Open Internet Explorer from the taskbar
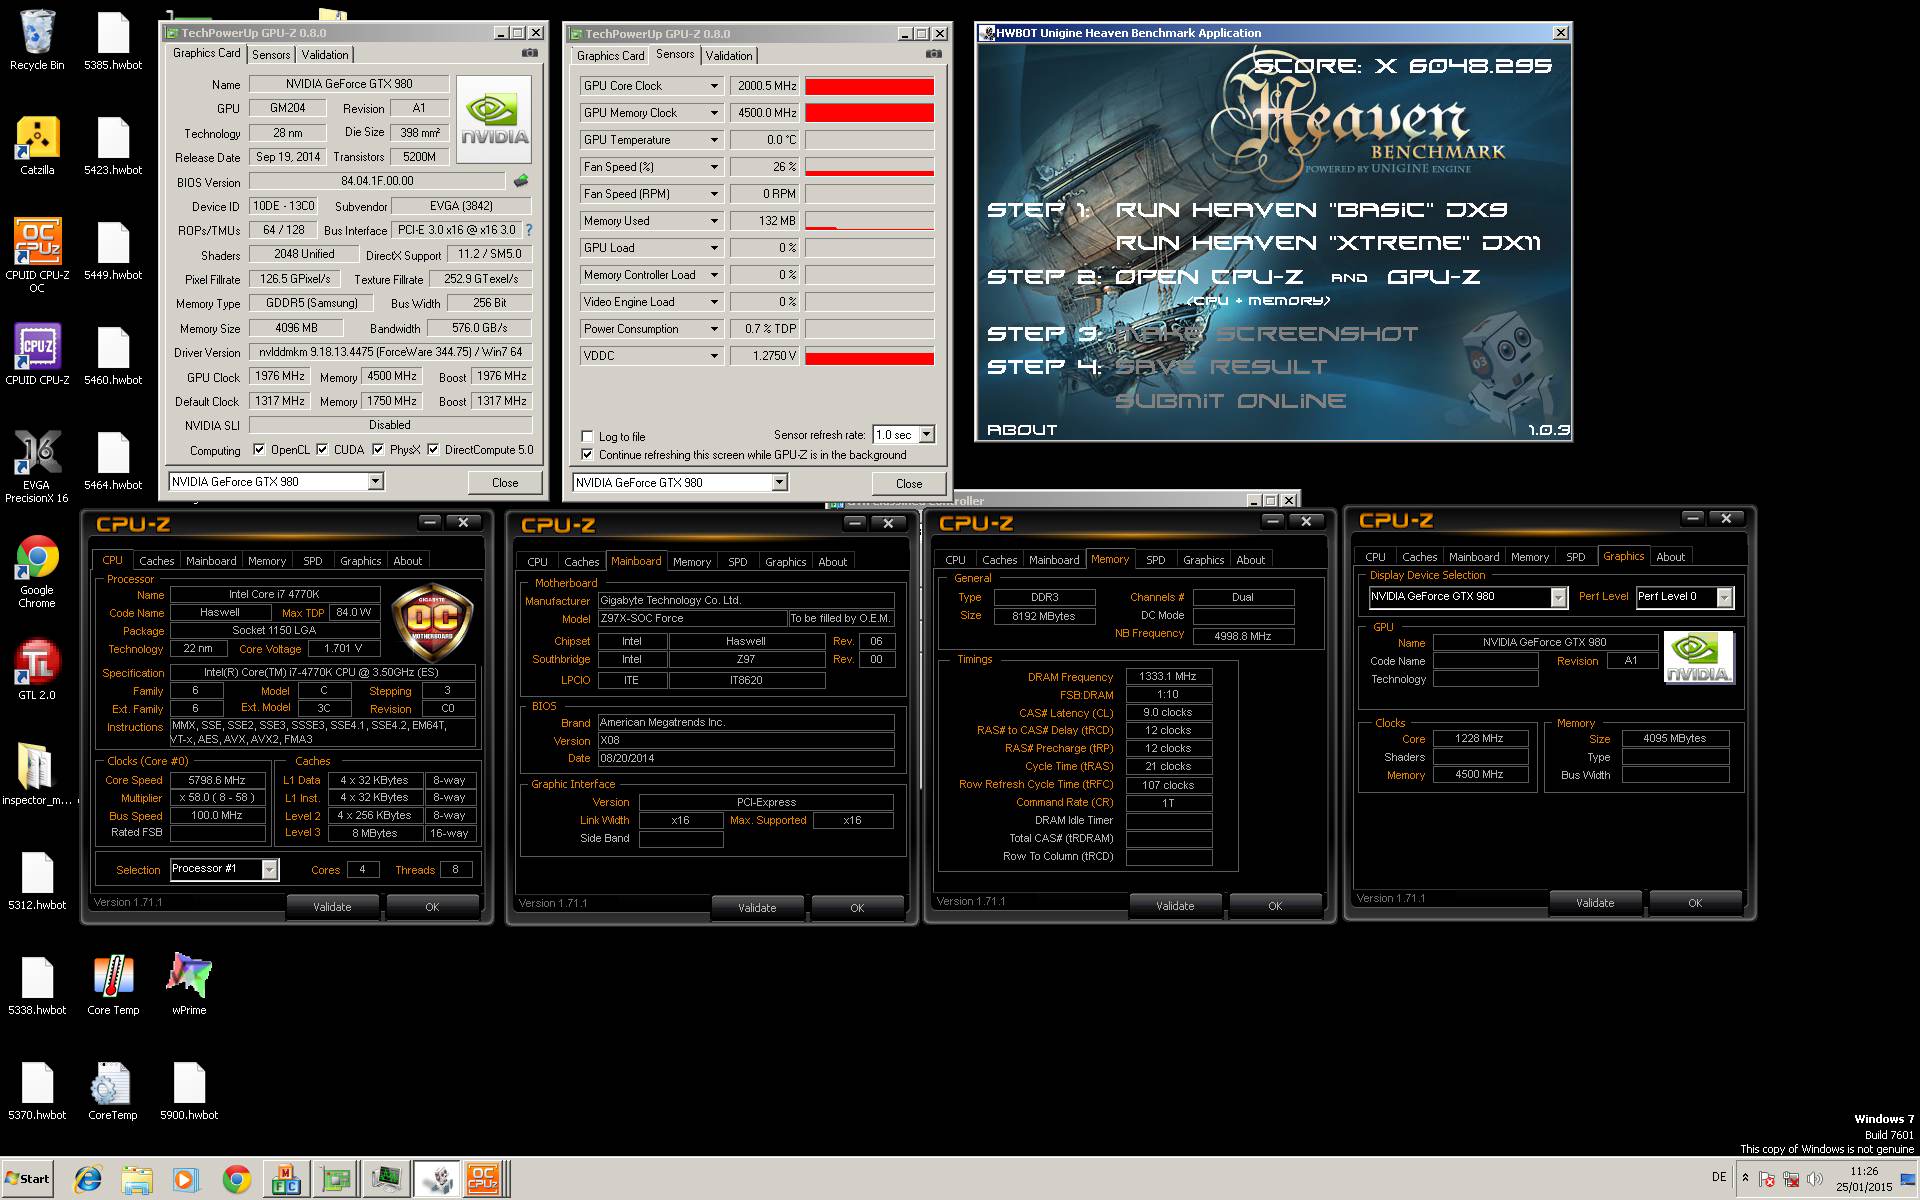This screenshot has width=1920, height=1200. [88, 1180]
